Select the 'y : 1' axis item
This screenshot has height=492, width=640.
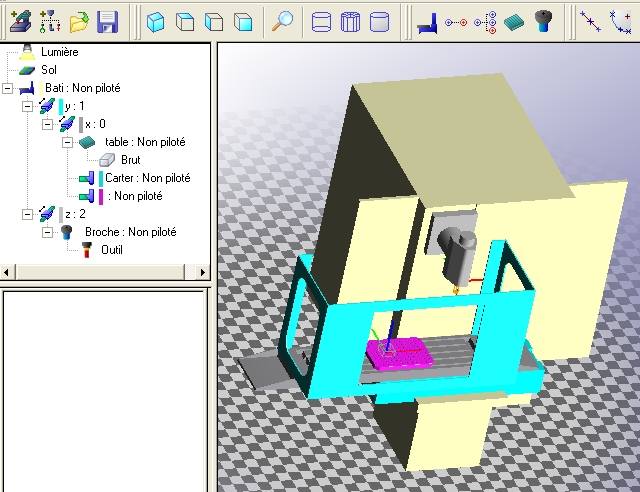tap(75, 106)
